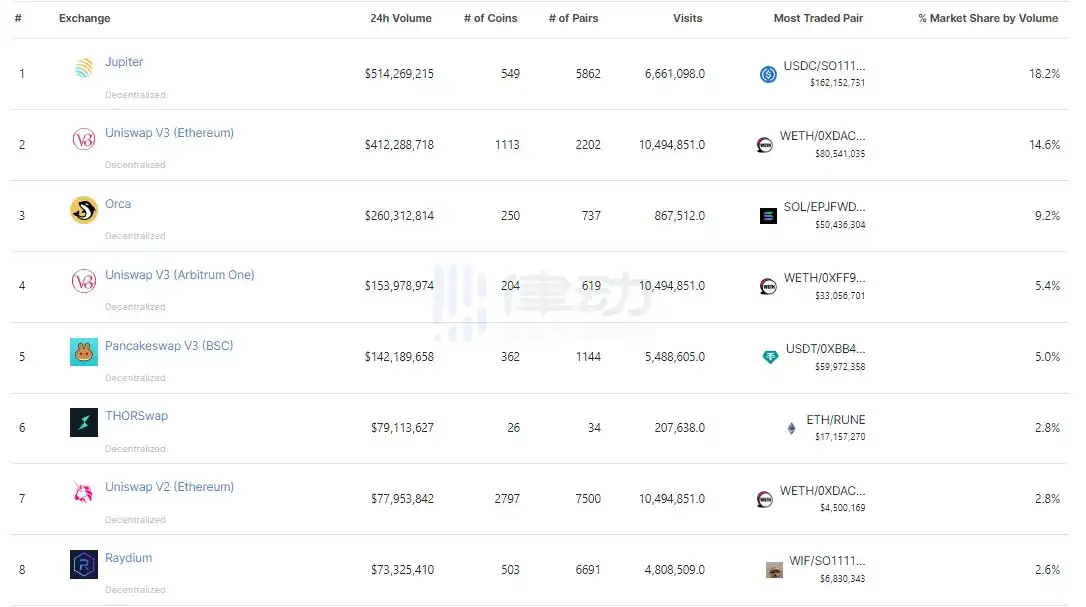Sort by % Market Share by Volume header
This screenshot has height=607, width=1086.
[988, 18]
